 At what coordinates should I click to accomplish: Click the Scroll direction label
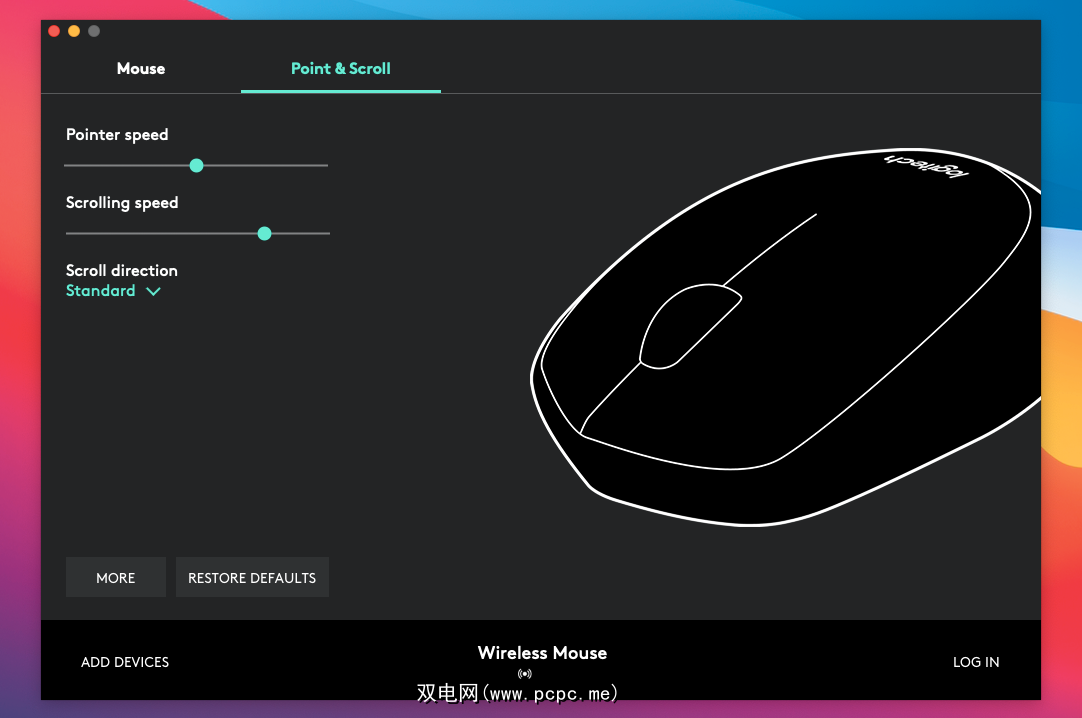121,270
